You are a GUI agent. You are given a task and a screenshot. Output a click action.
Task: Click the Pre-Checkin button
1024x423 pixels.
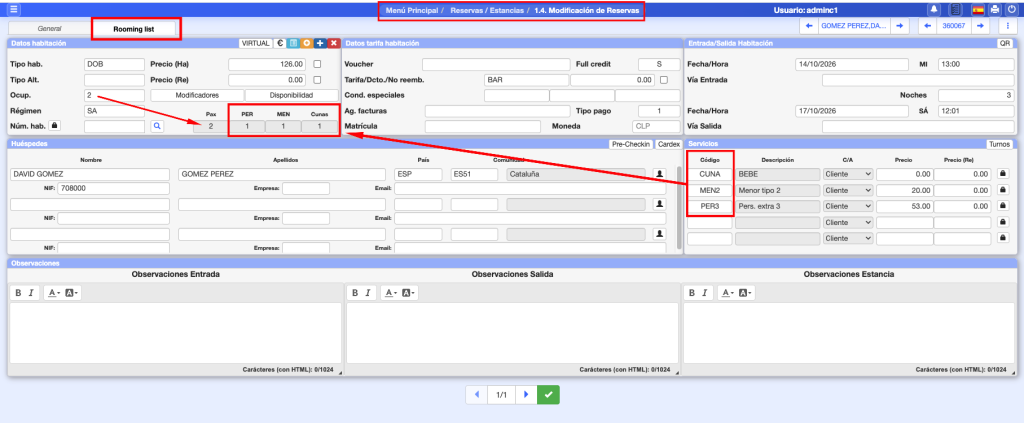coord(630,144)
